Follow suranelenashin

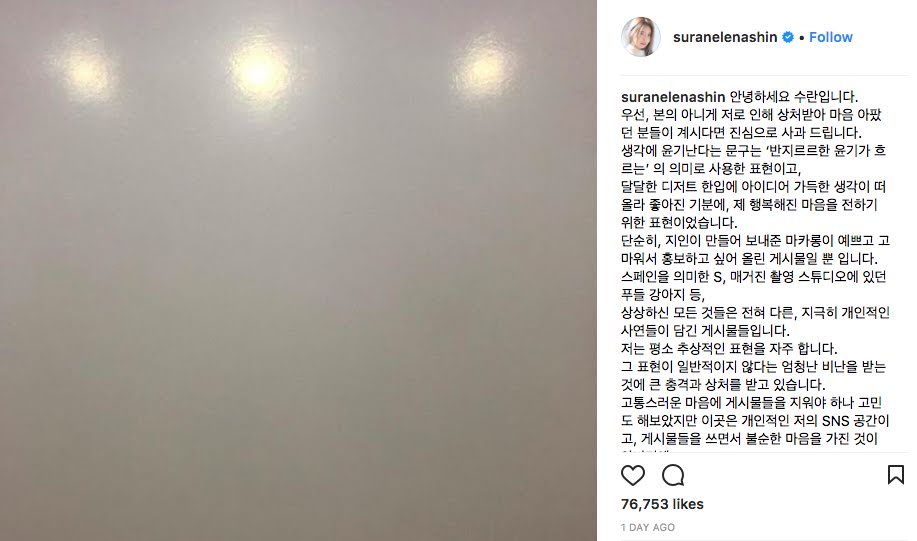click(x=830, y=37)
